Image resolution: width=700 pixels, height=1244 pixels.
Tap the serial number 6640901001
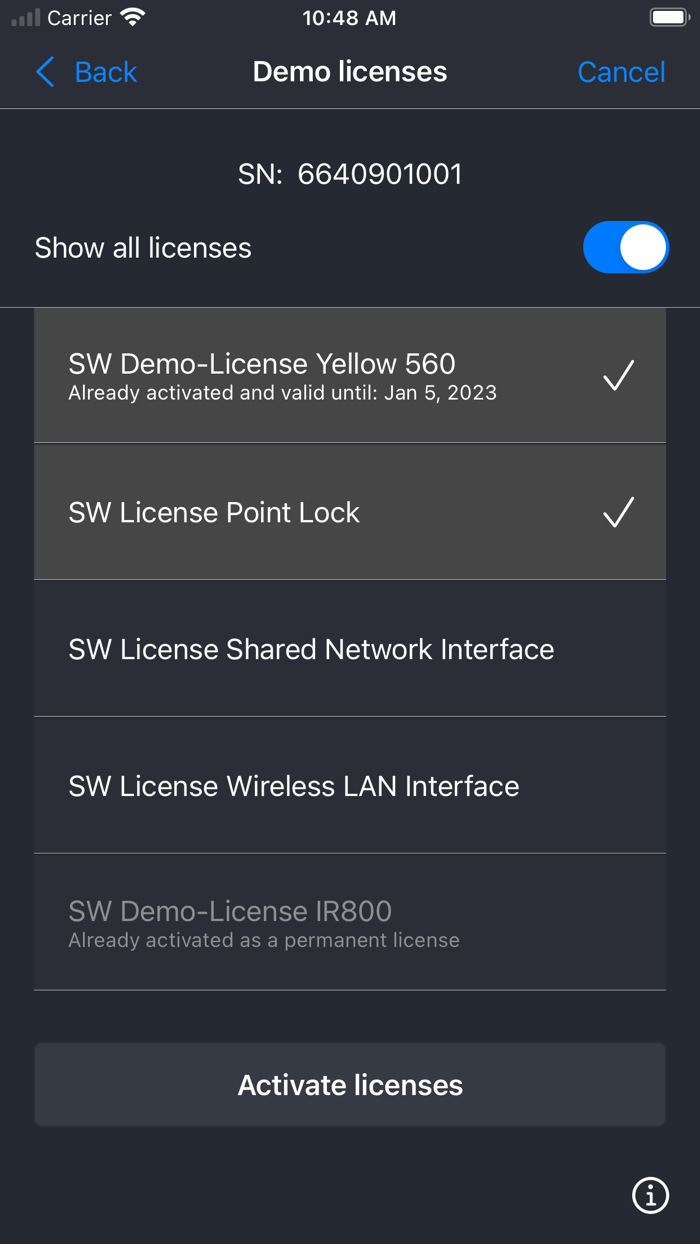tap(380, 174)
